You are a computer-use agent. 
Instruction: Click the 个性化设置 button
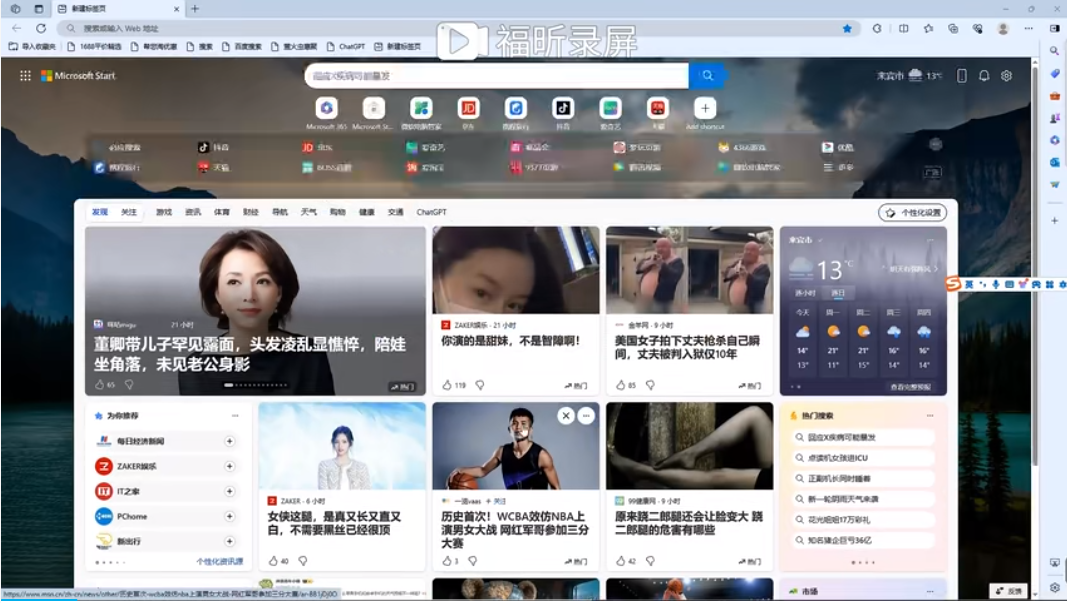(x=913, y=213)
